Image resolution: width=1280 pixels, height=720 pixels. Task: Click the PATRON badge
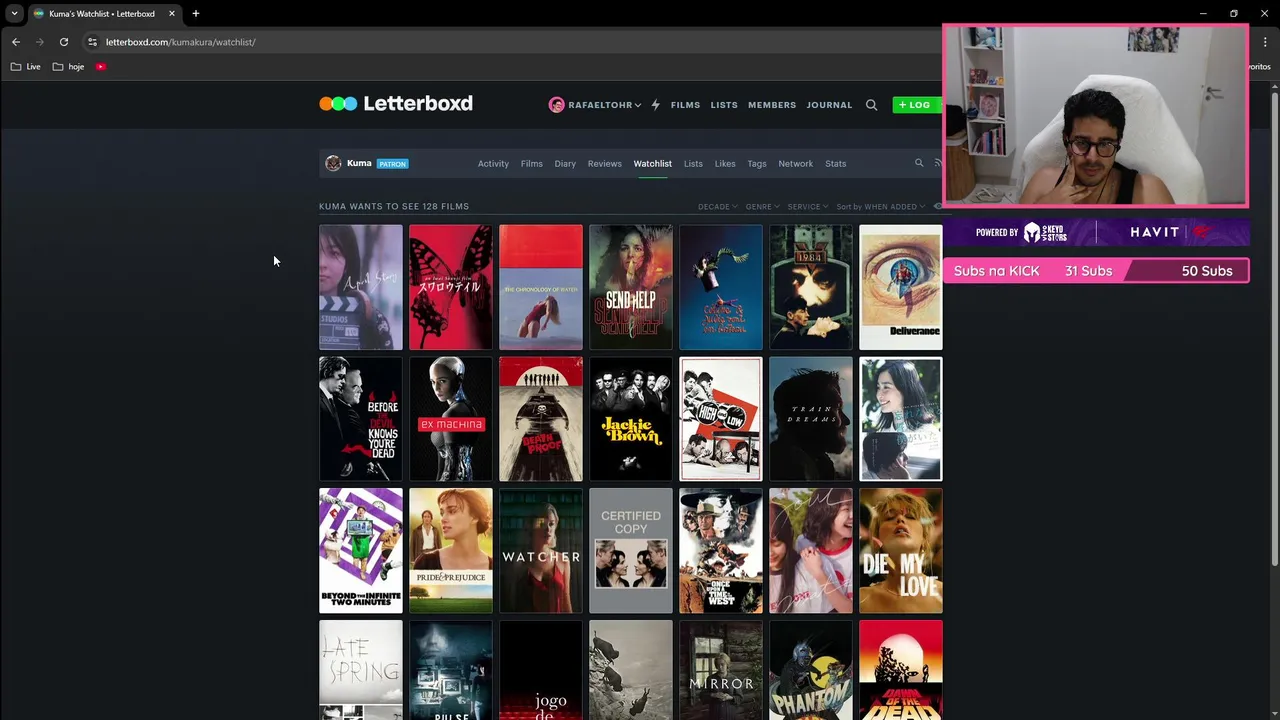pyautogui.click(x=392, y=164)
